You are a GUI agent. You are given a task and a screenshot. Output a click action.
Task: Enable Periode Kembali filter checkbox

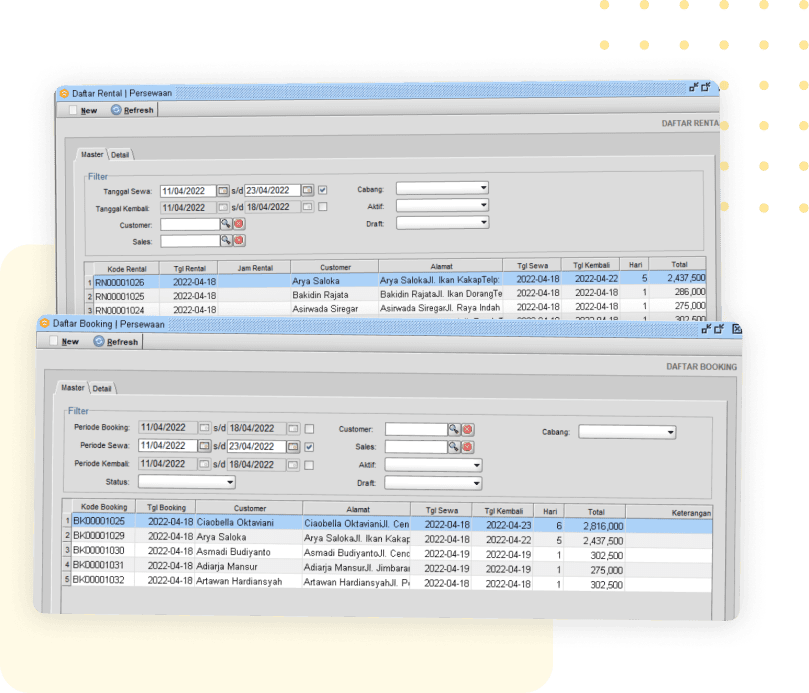click(x=309, y=465)
